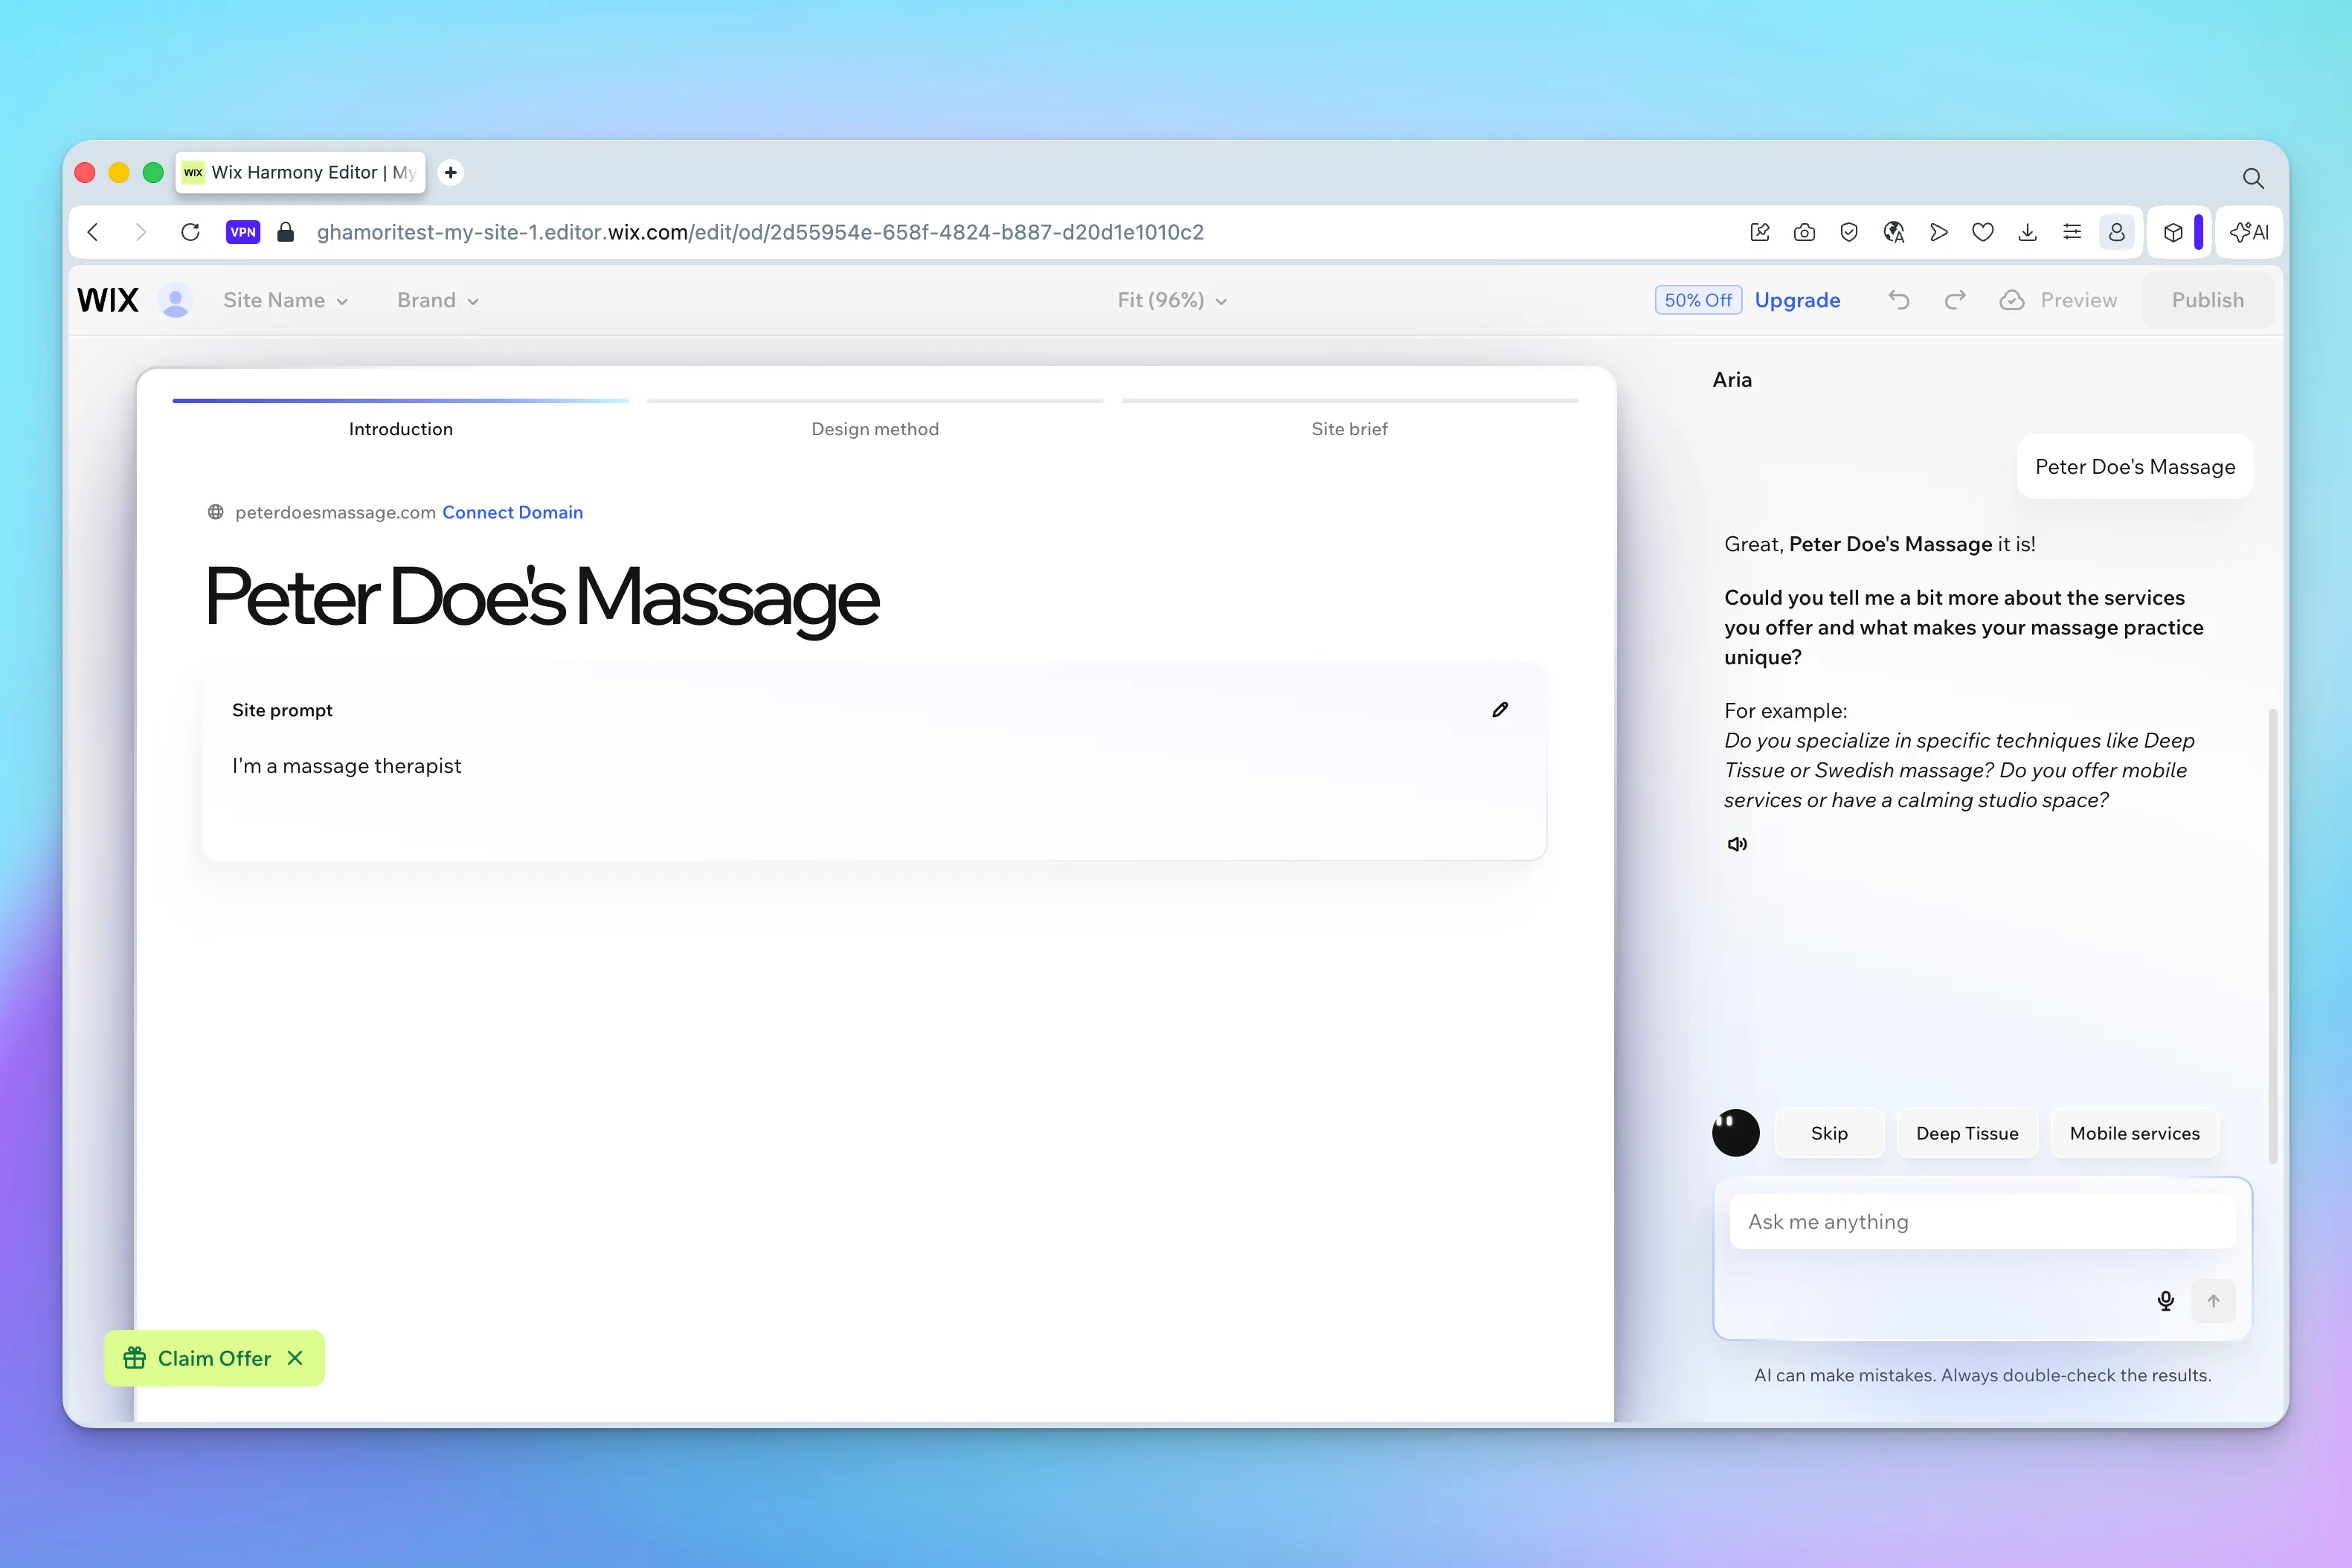
Task: Choose the Deep Tissue suggestion chip
Action: click(1967, 1133)
